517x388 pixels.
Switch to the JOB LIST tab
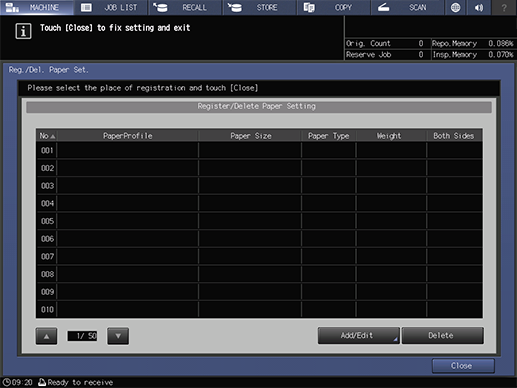(x=111, y=7)
